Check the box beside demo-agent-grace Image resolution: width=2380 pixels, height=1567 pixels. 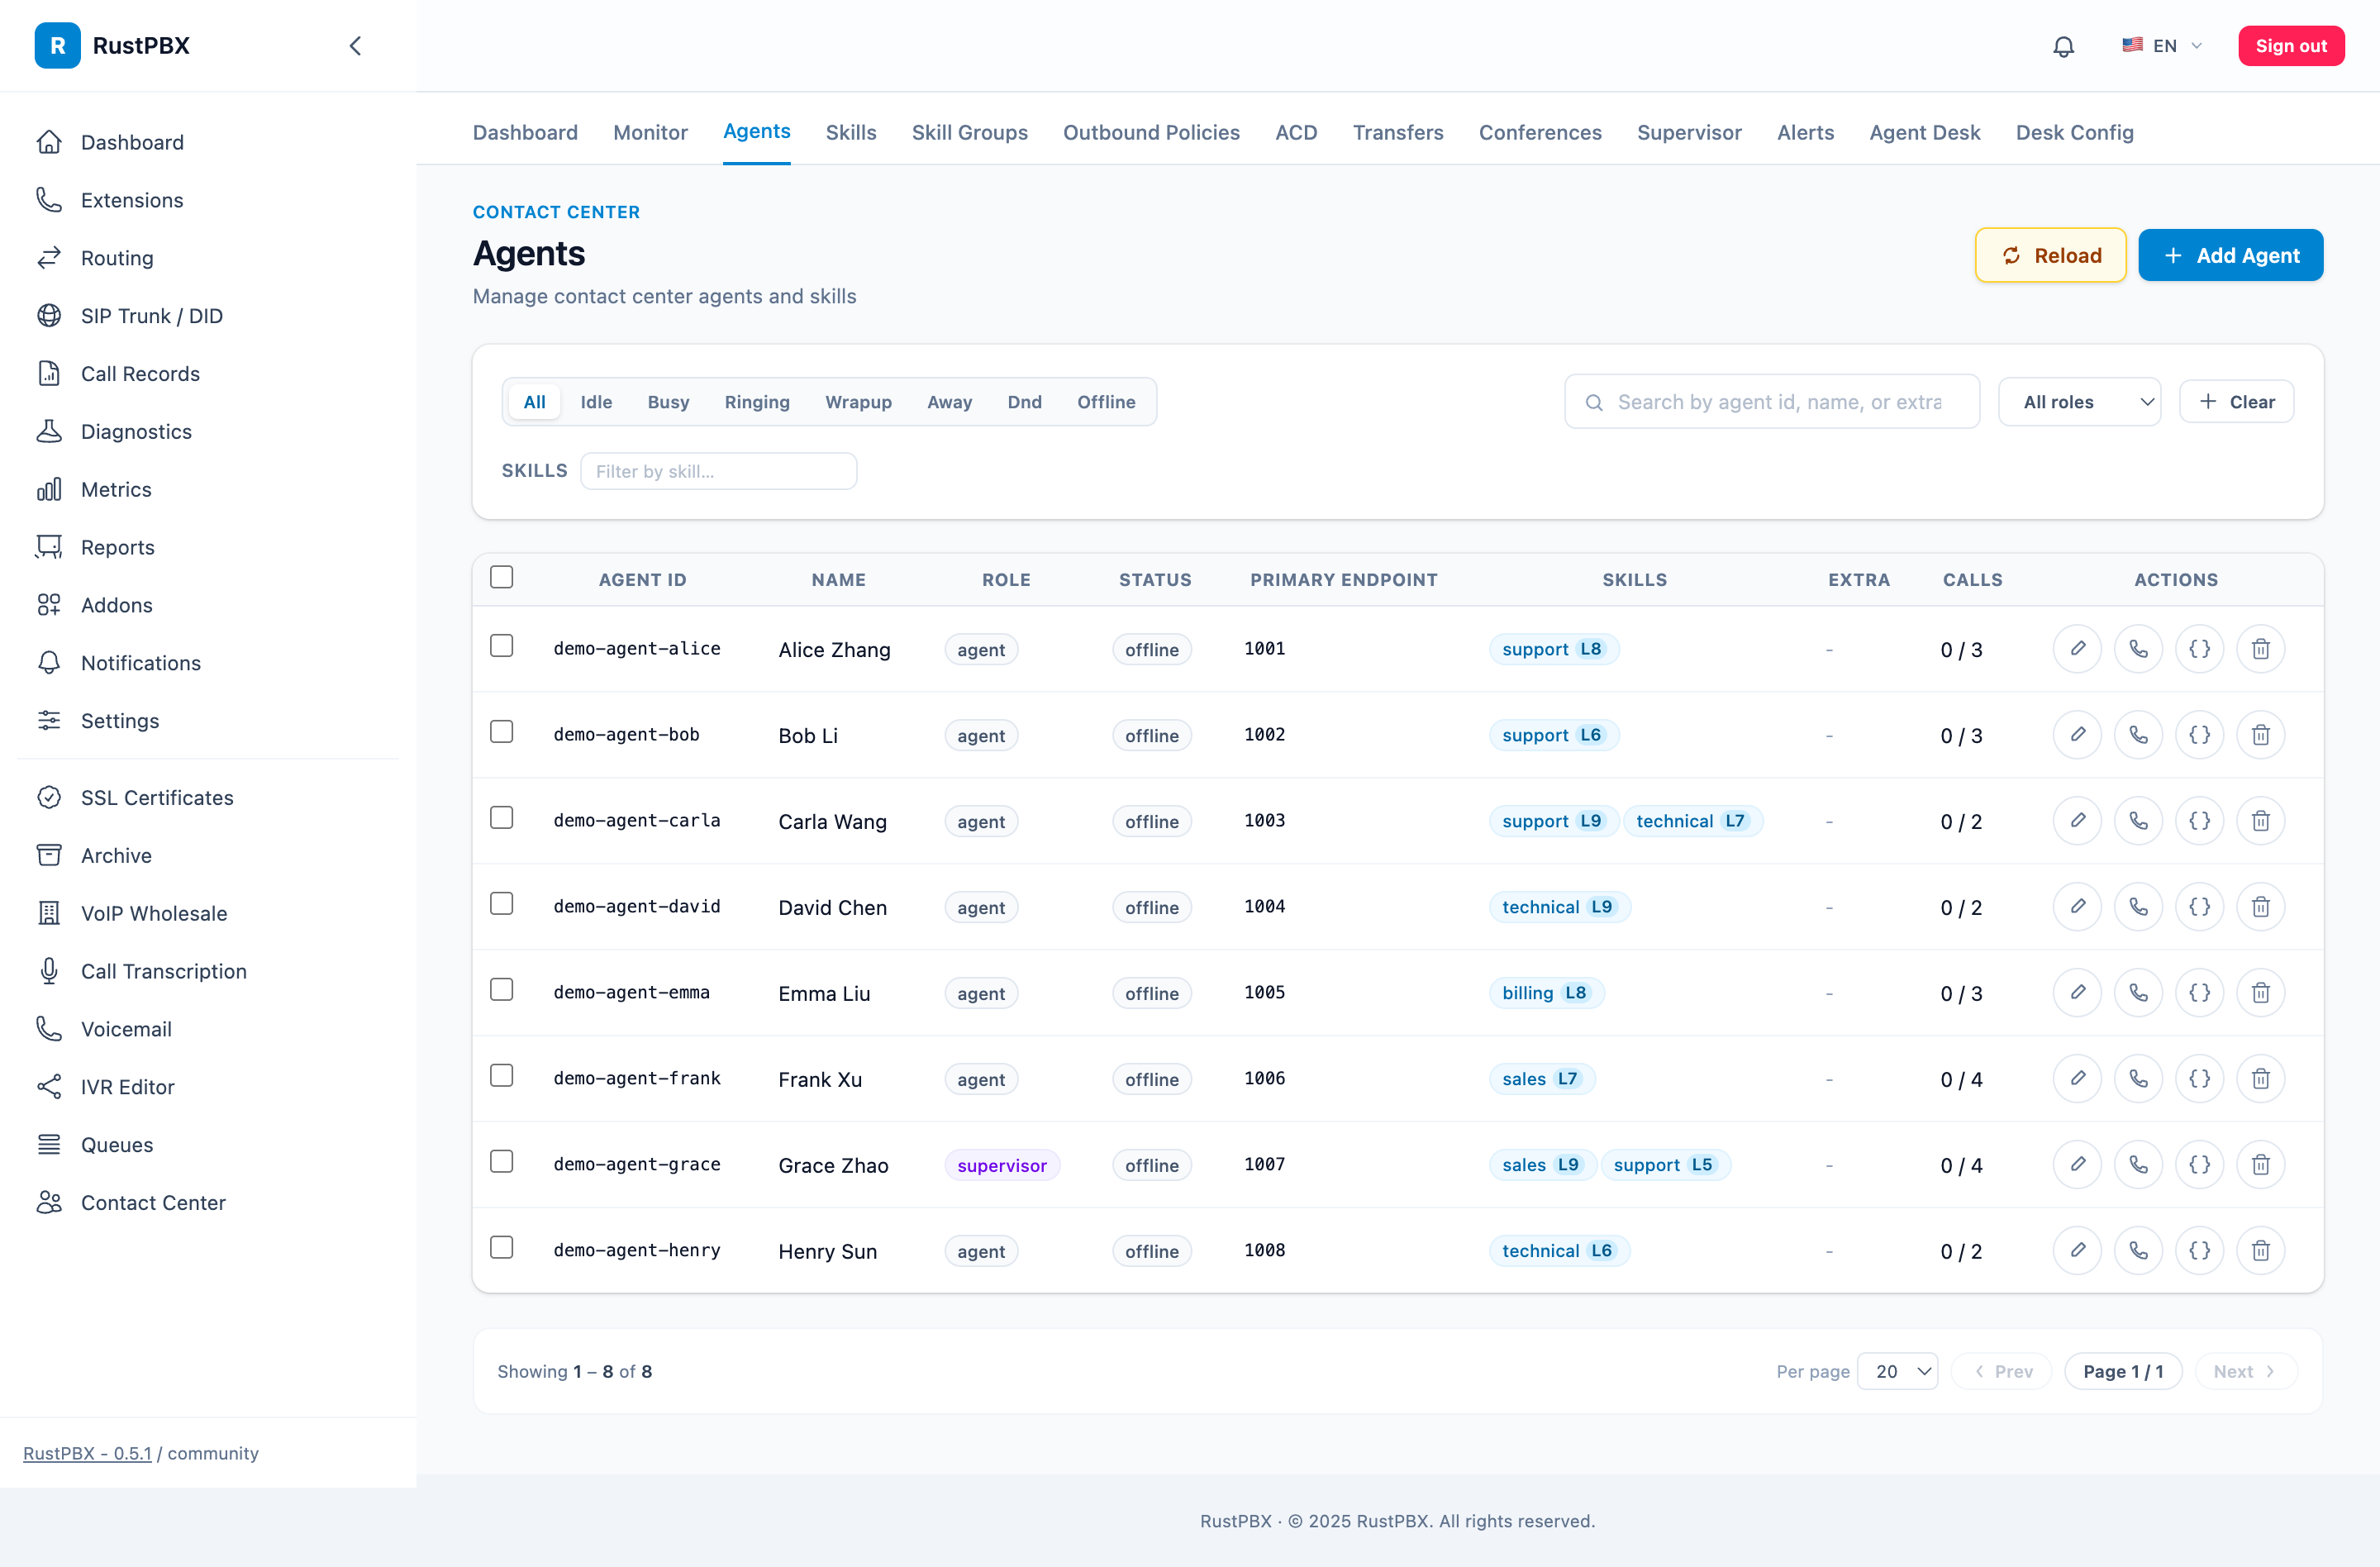[x=502, y=1162]
